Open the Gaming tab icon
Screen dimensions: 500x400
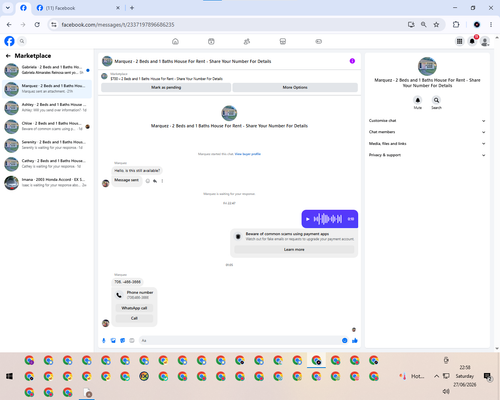pos(318,41)
